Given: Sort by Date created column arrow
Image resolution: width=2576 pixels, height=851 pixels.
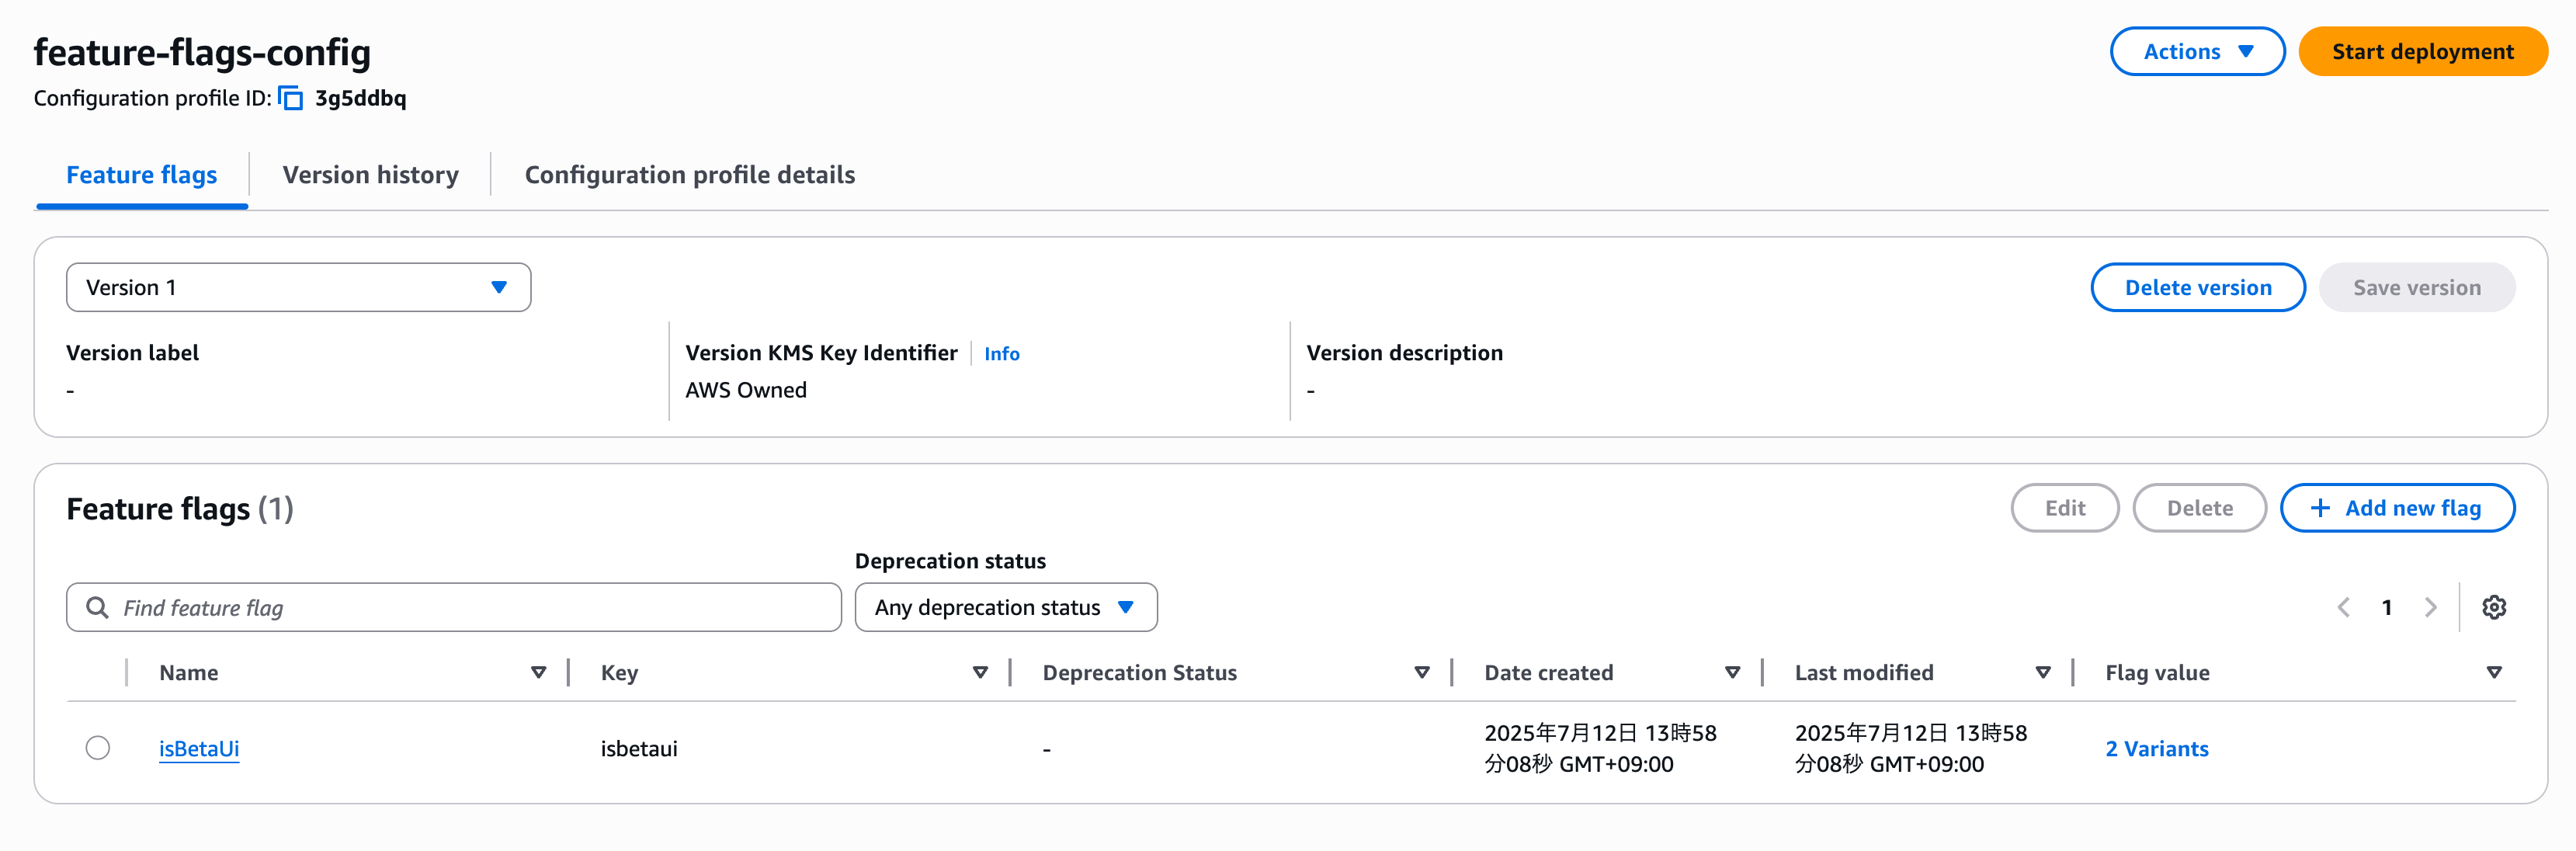Looking at the screenshot, I should [1732, 673].
